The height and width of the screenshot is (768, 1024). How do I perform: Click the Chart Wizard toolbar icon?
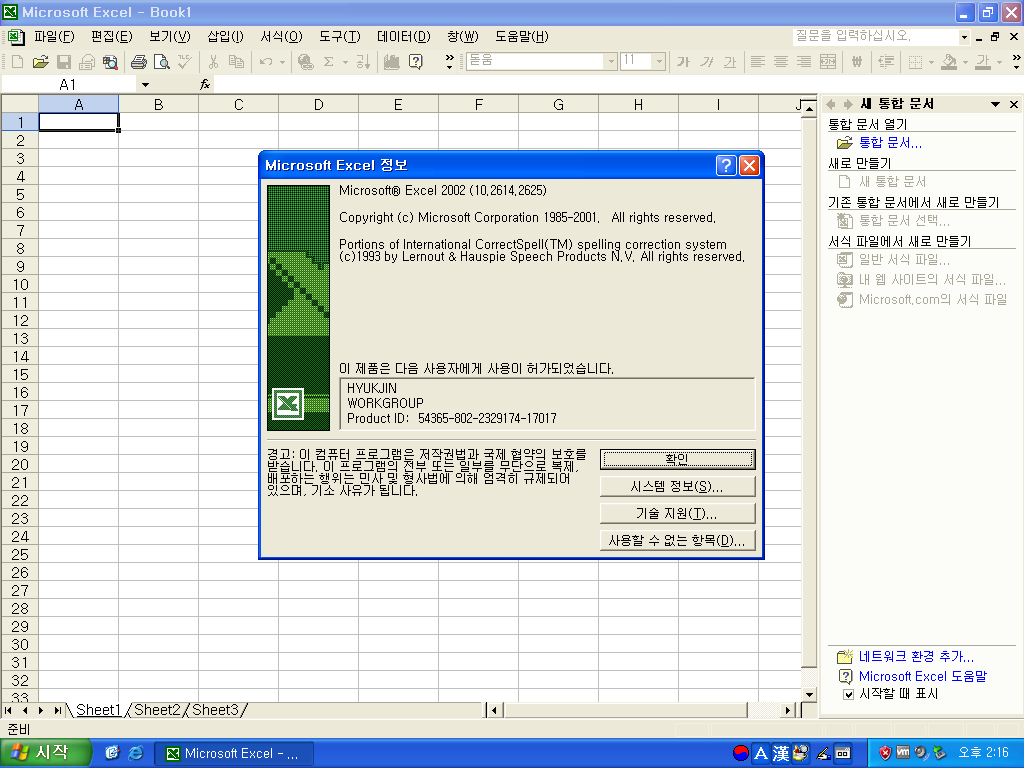[x=392, y=62]
